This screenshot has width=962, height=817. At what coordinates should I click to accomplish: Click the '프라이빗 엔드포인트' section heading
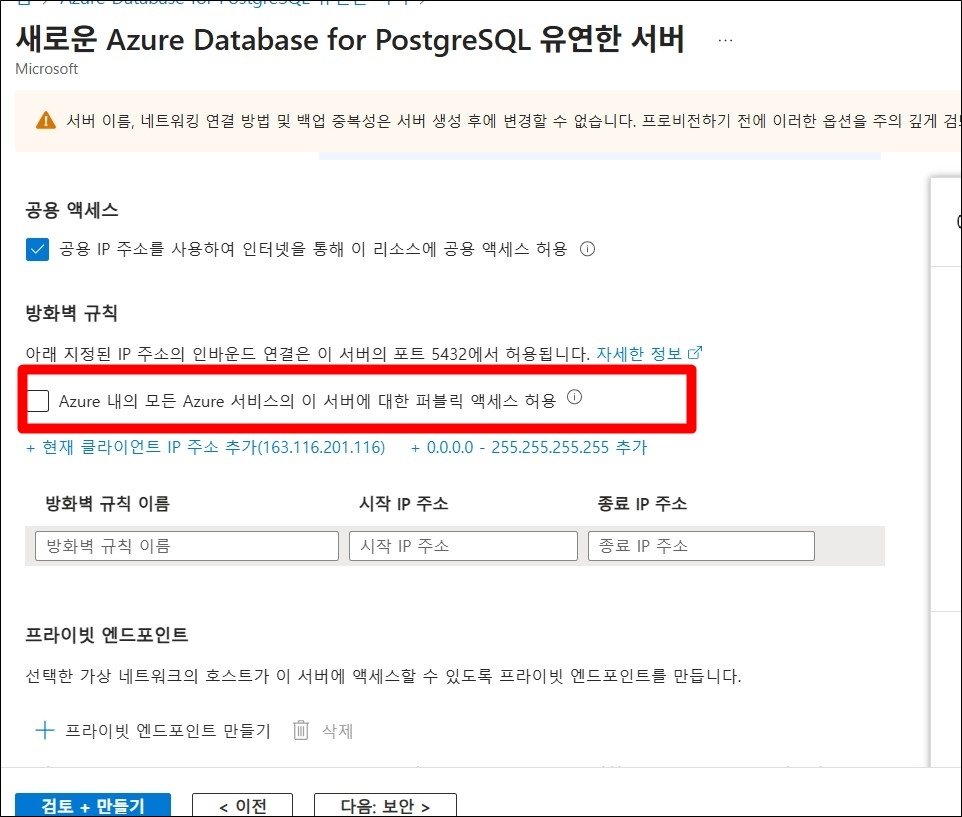pyautogui.click(x=107, y=634)
